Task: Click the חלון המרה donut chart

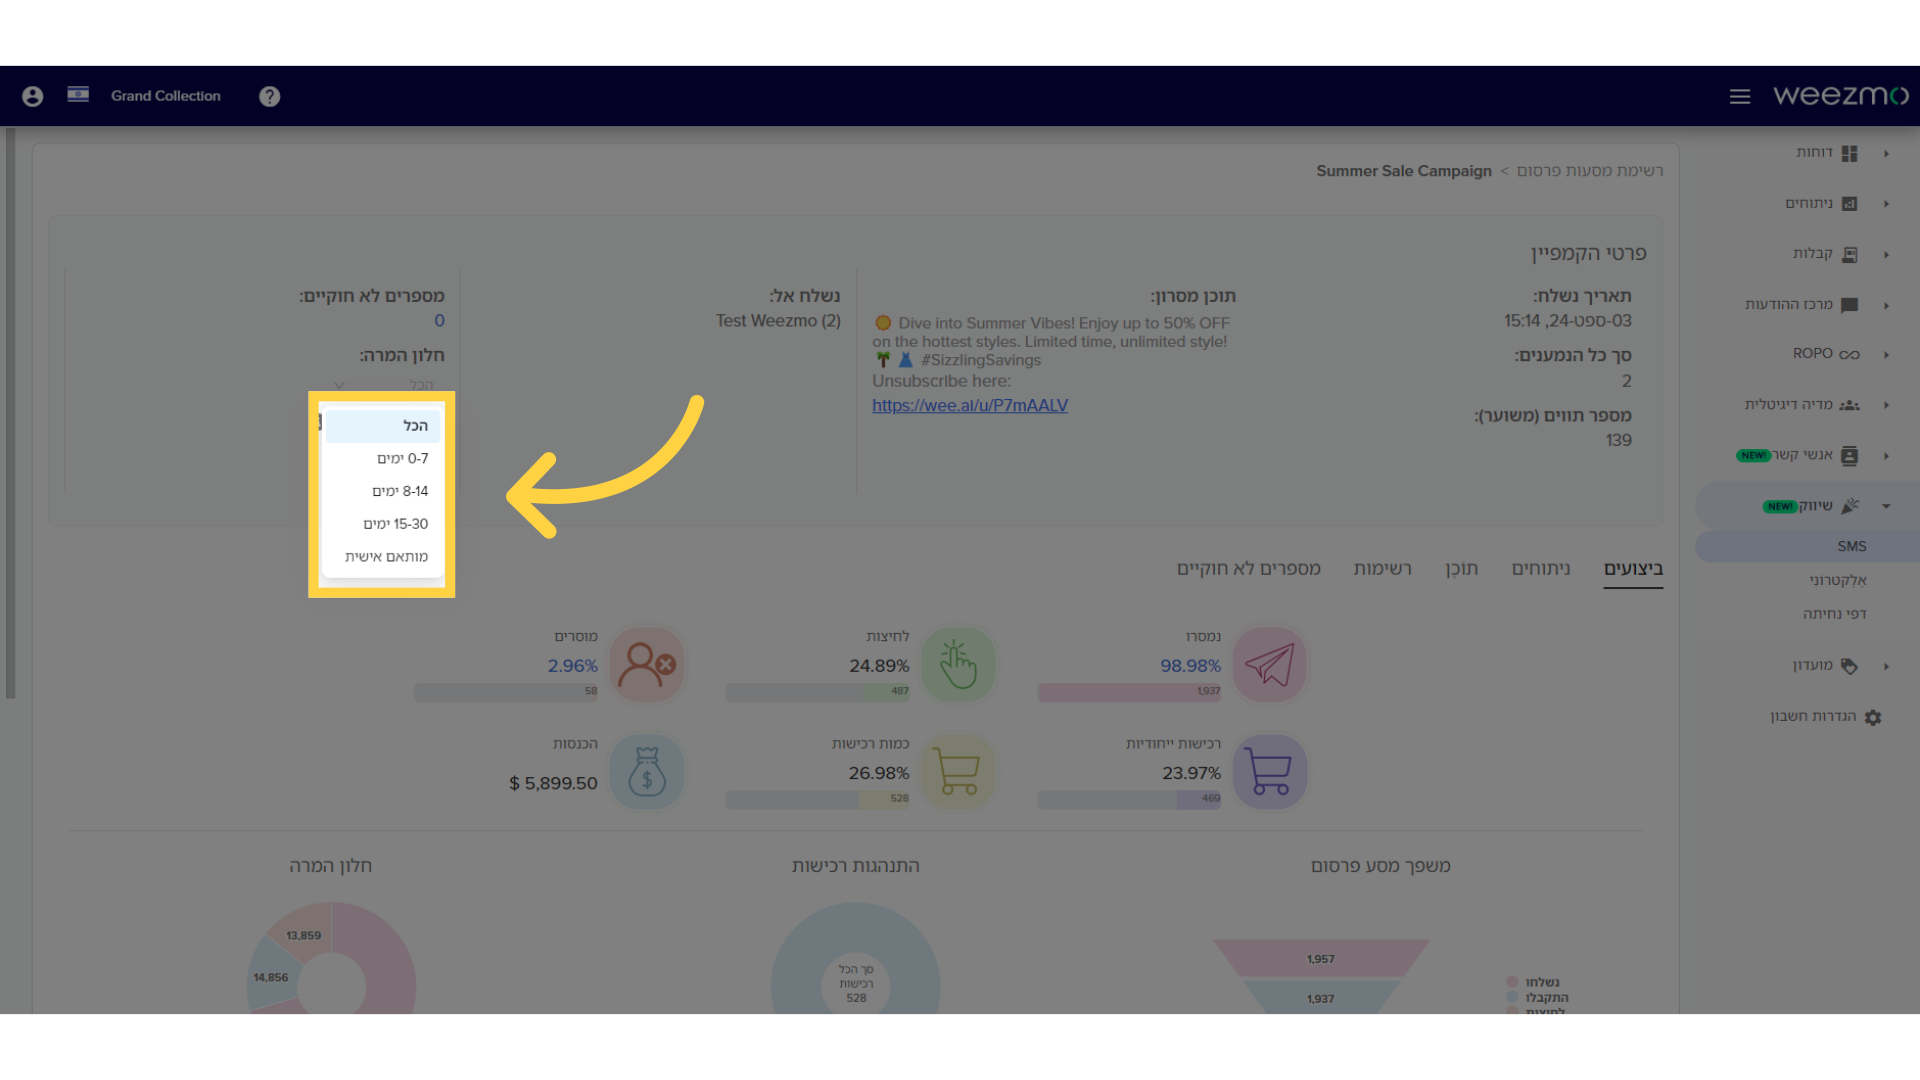Action: [331, 958]
